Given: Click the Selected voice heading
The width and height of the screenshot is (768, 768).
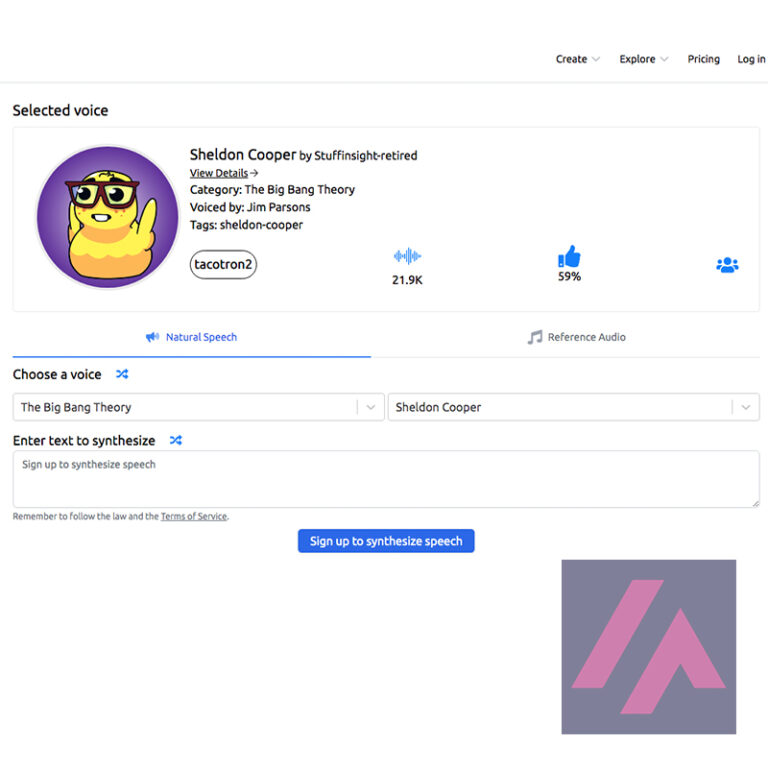Looking at the screenshot, I should pyautogui.click(x=60, y=111).
